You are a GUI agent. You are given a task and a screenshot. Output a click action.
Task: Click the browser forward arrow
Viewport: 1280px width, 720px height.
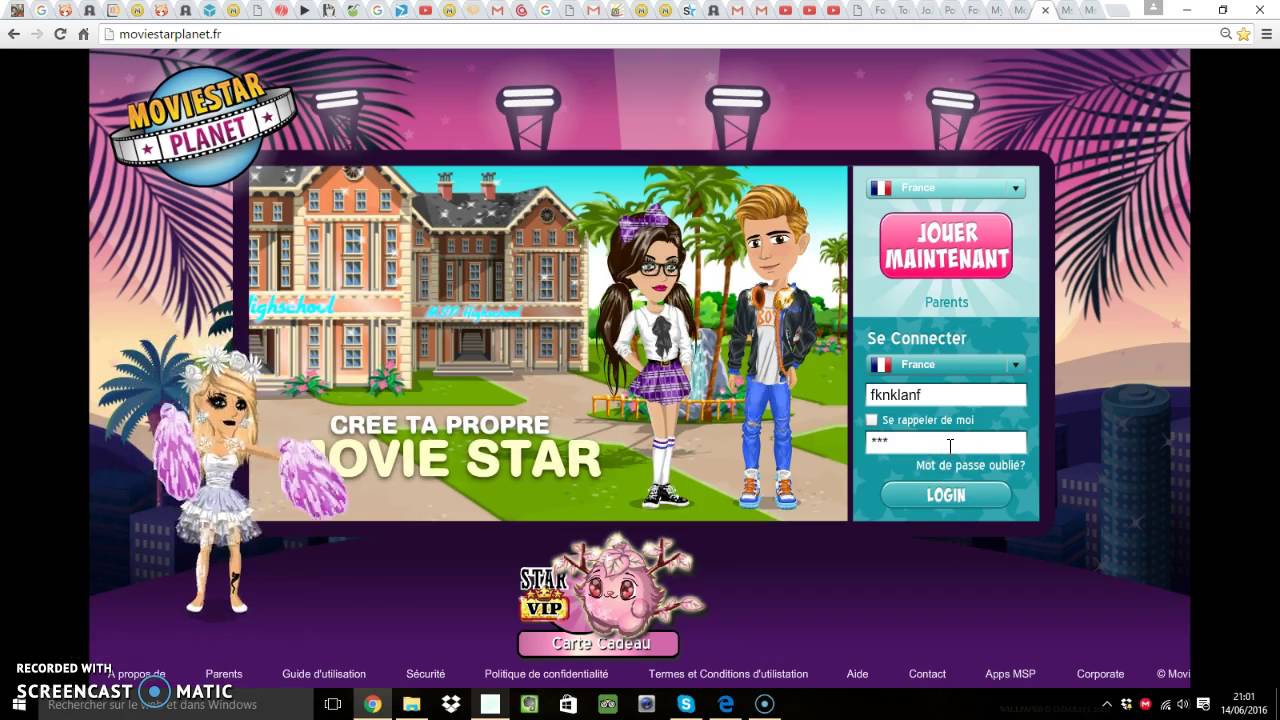37,34
